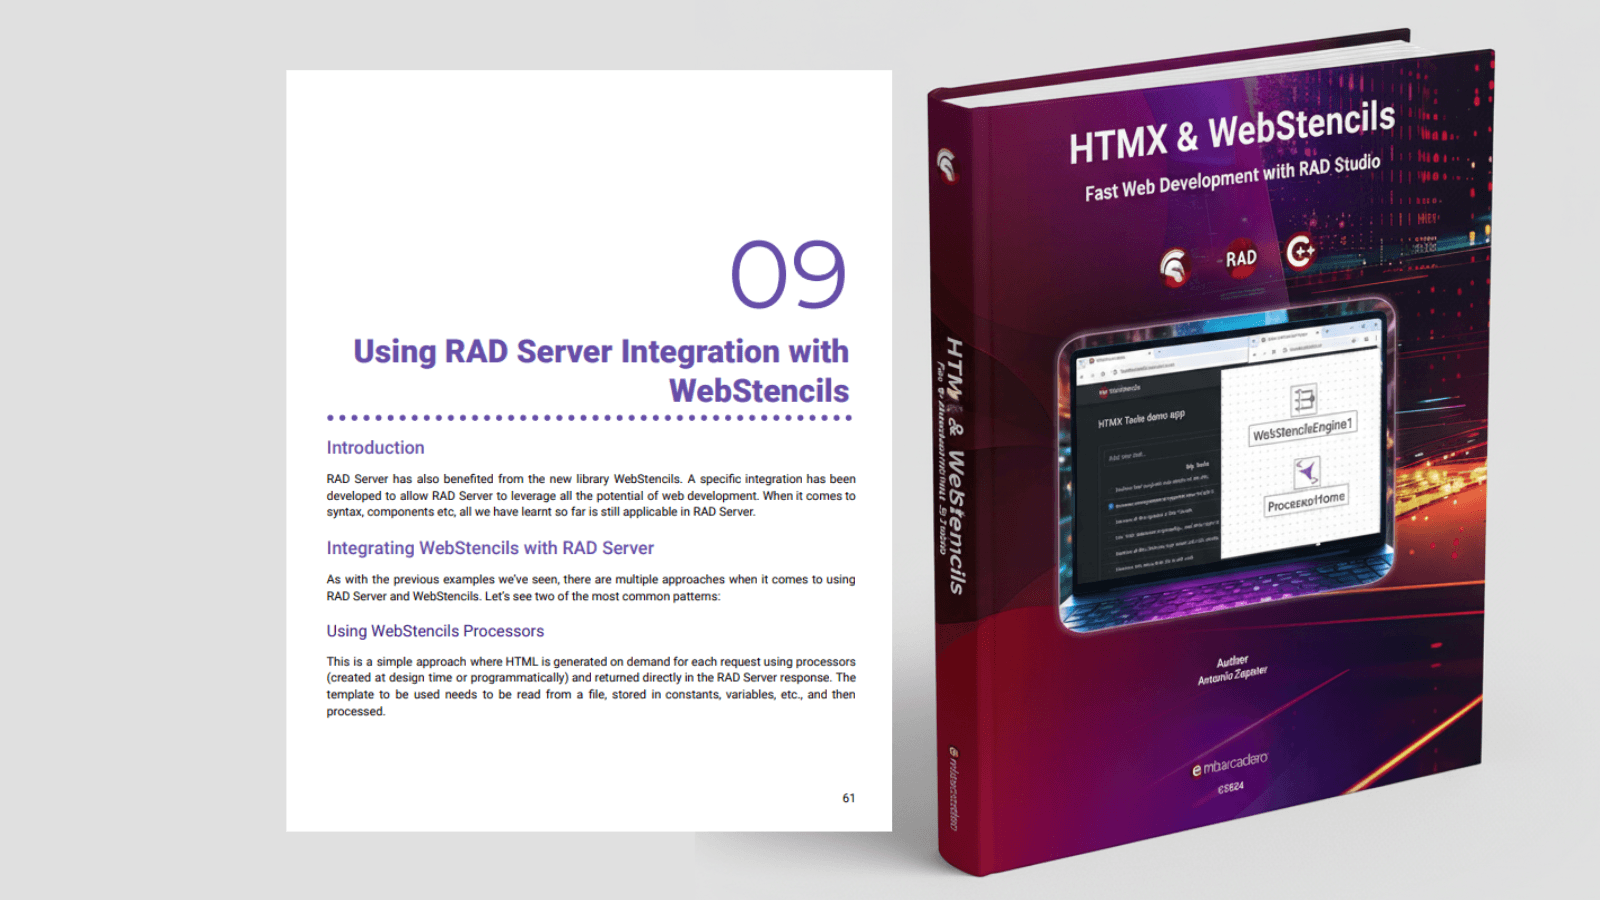
Task: Click the 'WebStencilsEngine1' label on the laptop screen
Action: point(1302,430)
